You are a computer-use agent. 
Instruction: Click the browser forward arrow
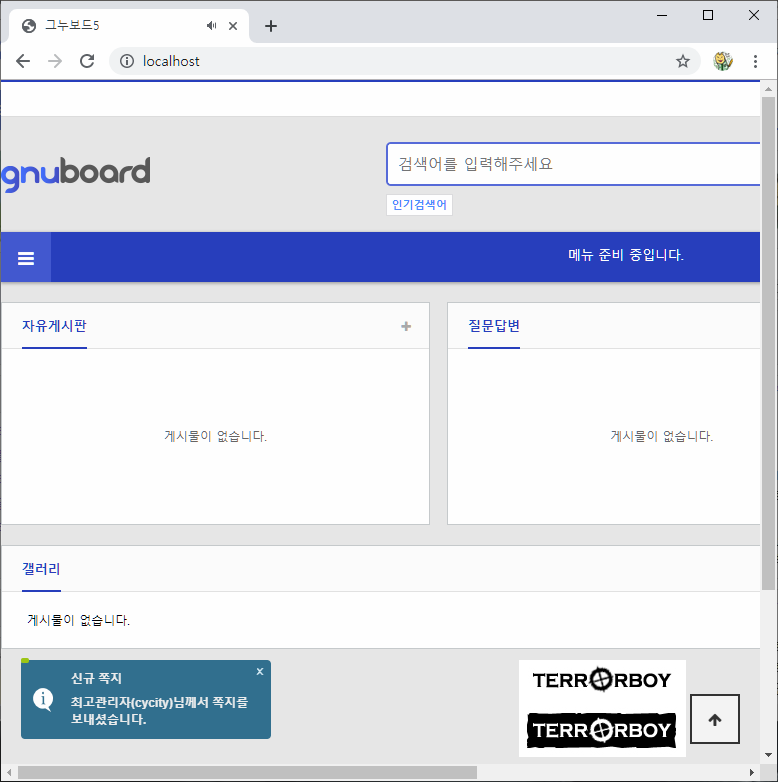coord(55,61)
